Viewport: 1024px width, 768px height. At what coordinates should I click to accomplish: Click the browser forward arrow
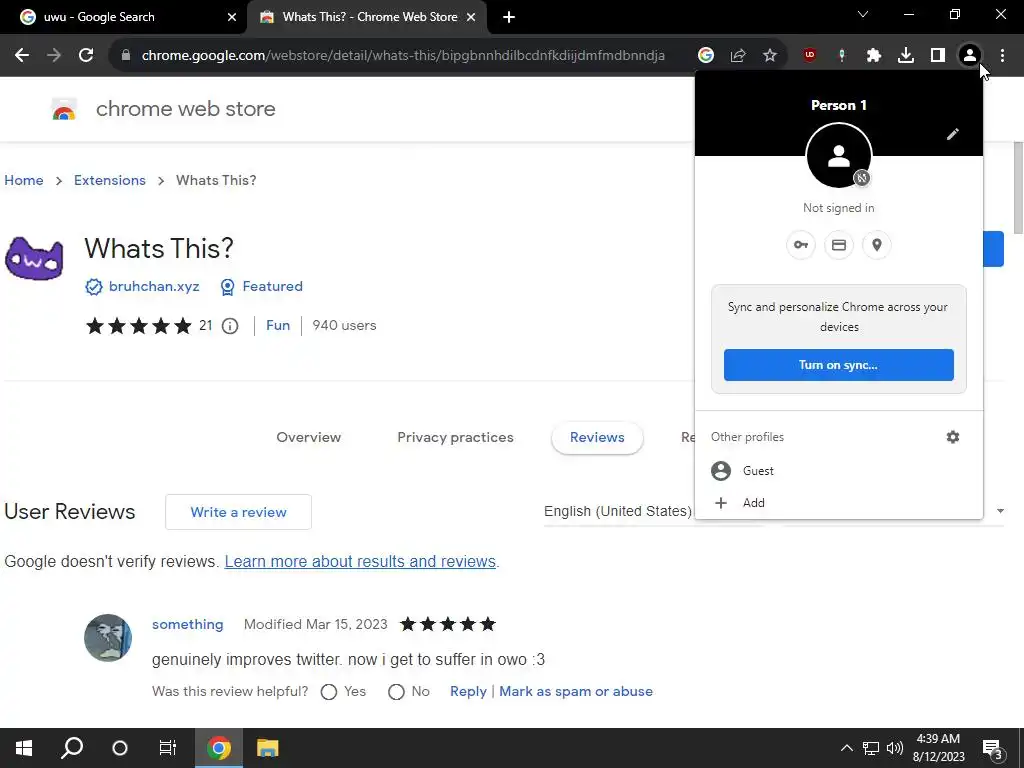[x=54, y=55]
